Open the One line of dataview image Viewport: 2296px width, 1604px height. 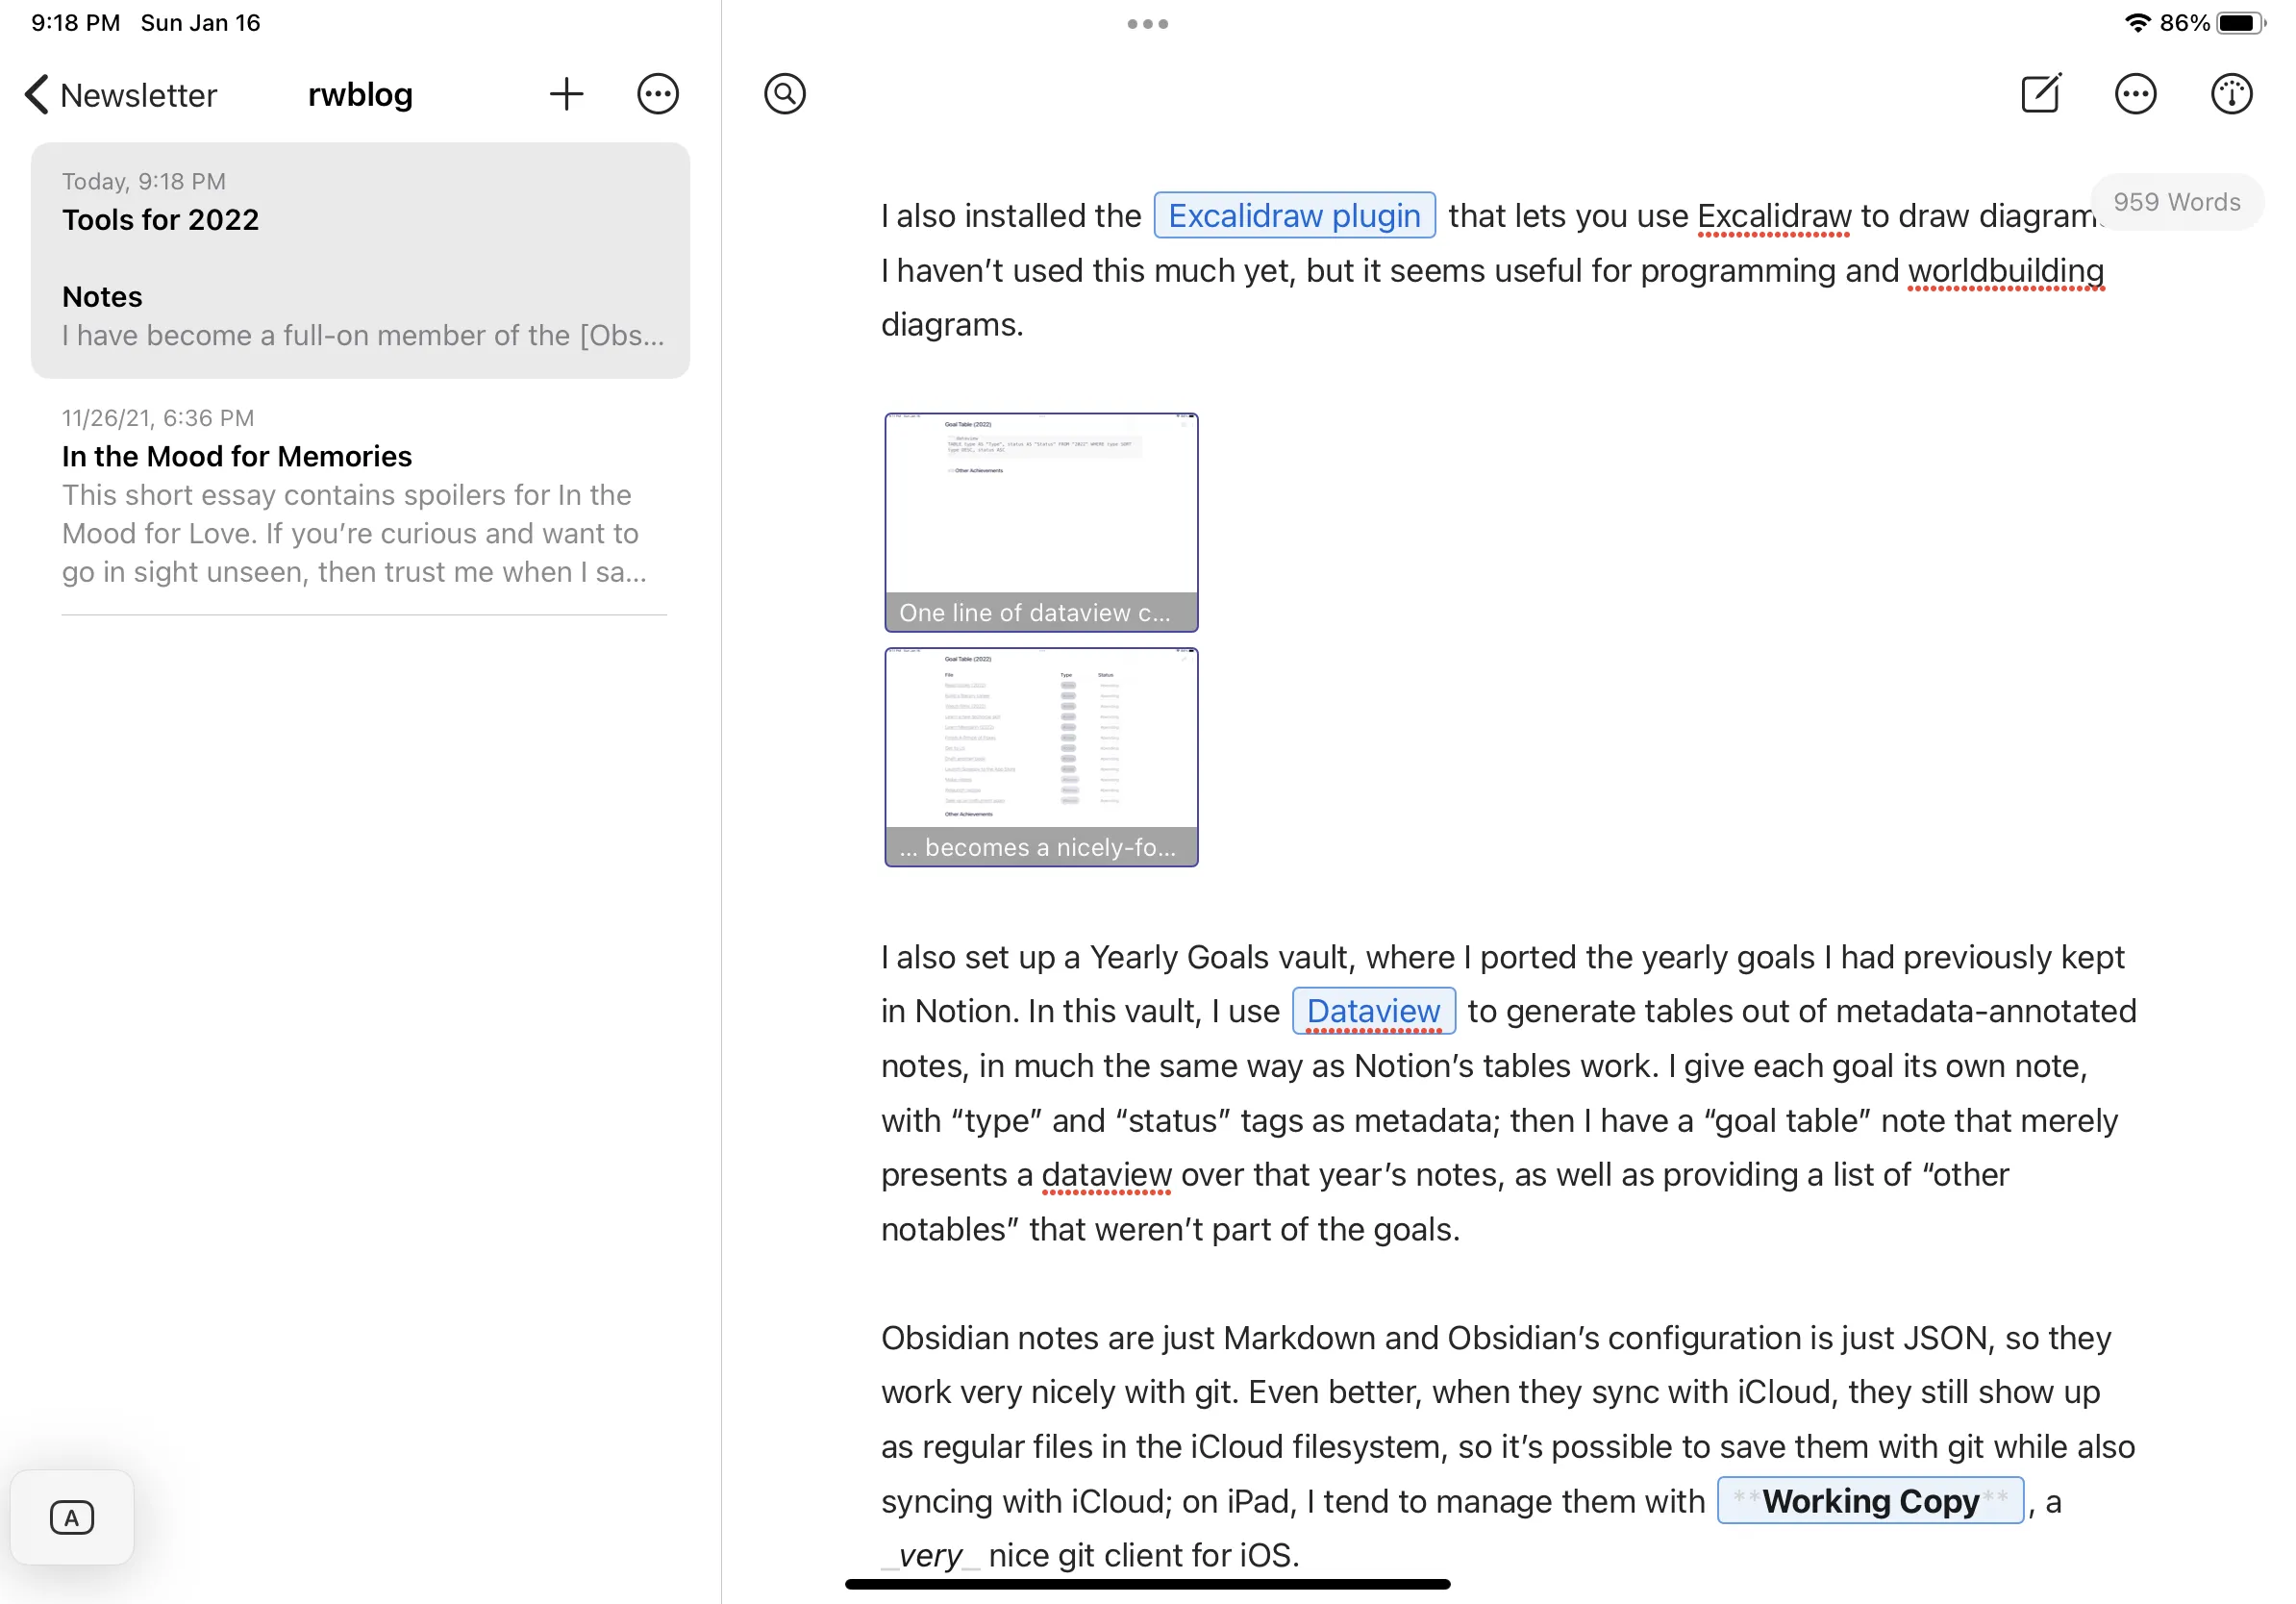1041,522
